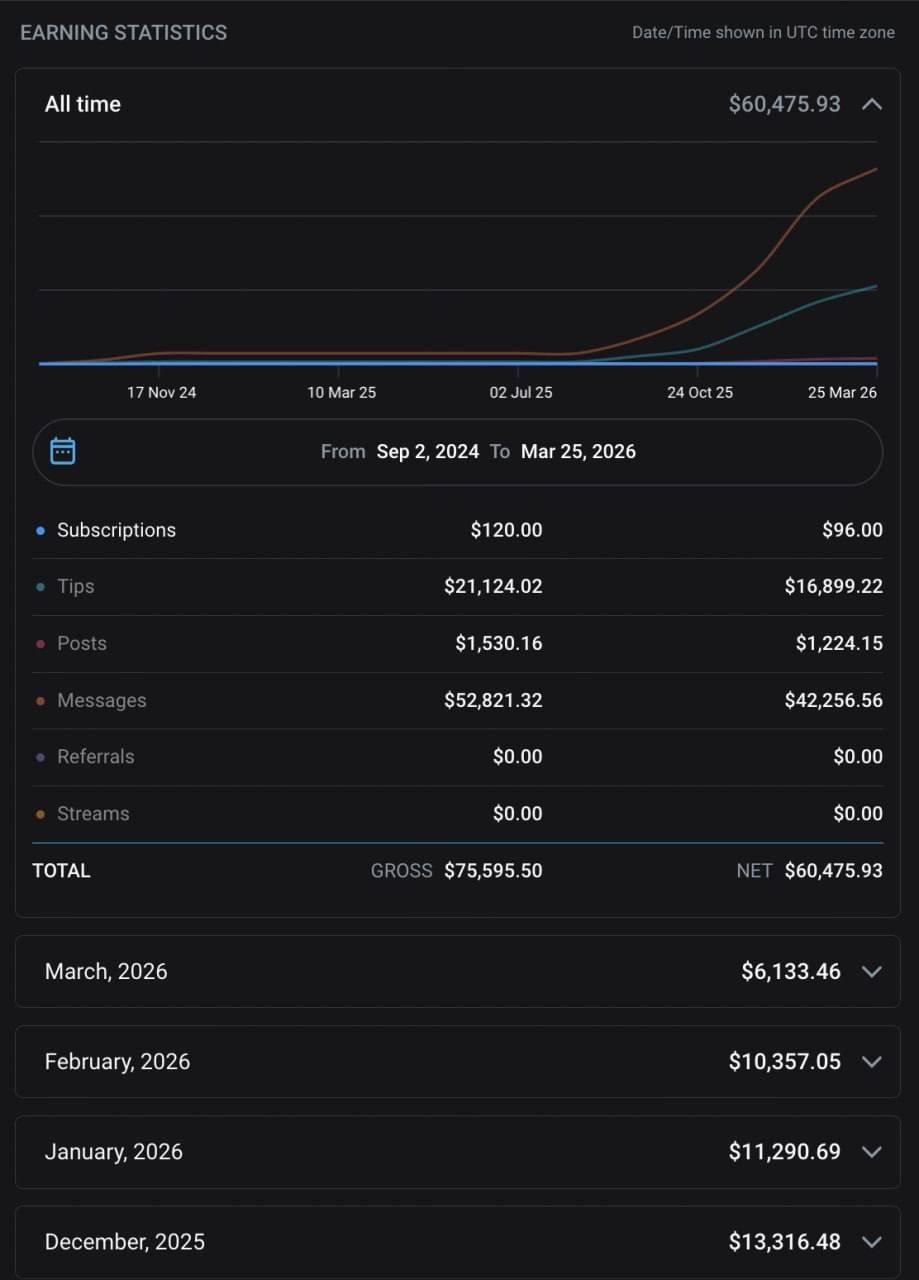This screenshot has width=919, height=1280.
Task: Click the Streams legend dot
Action: [x=40, y=814]
